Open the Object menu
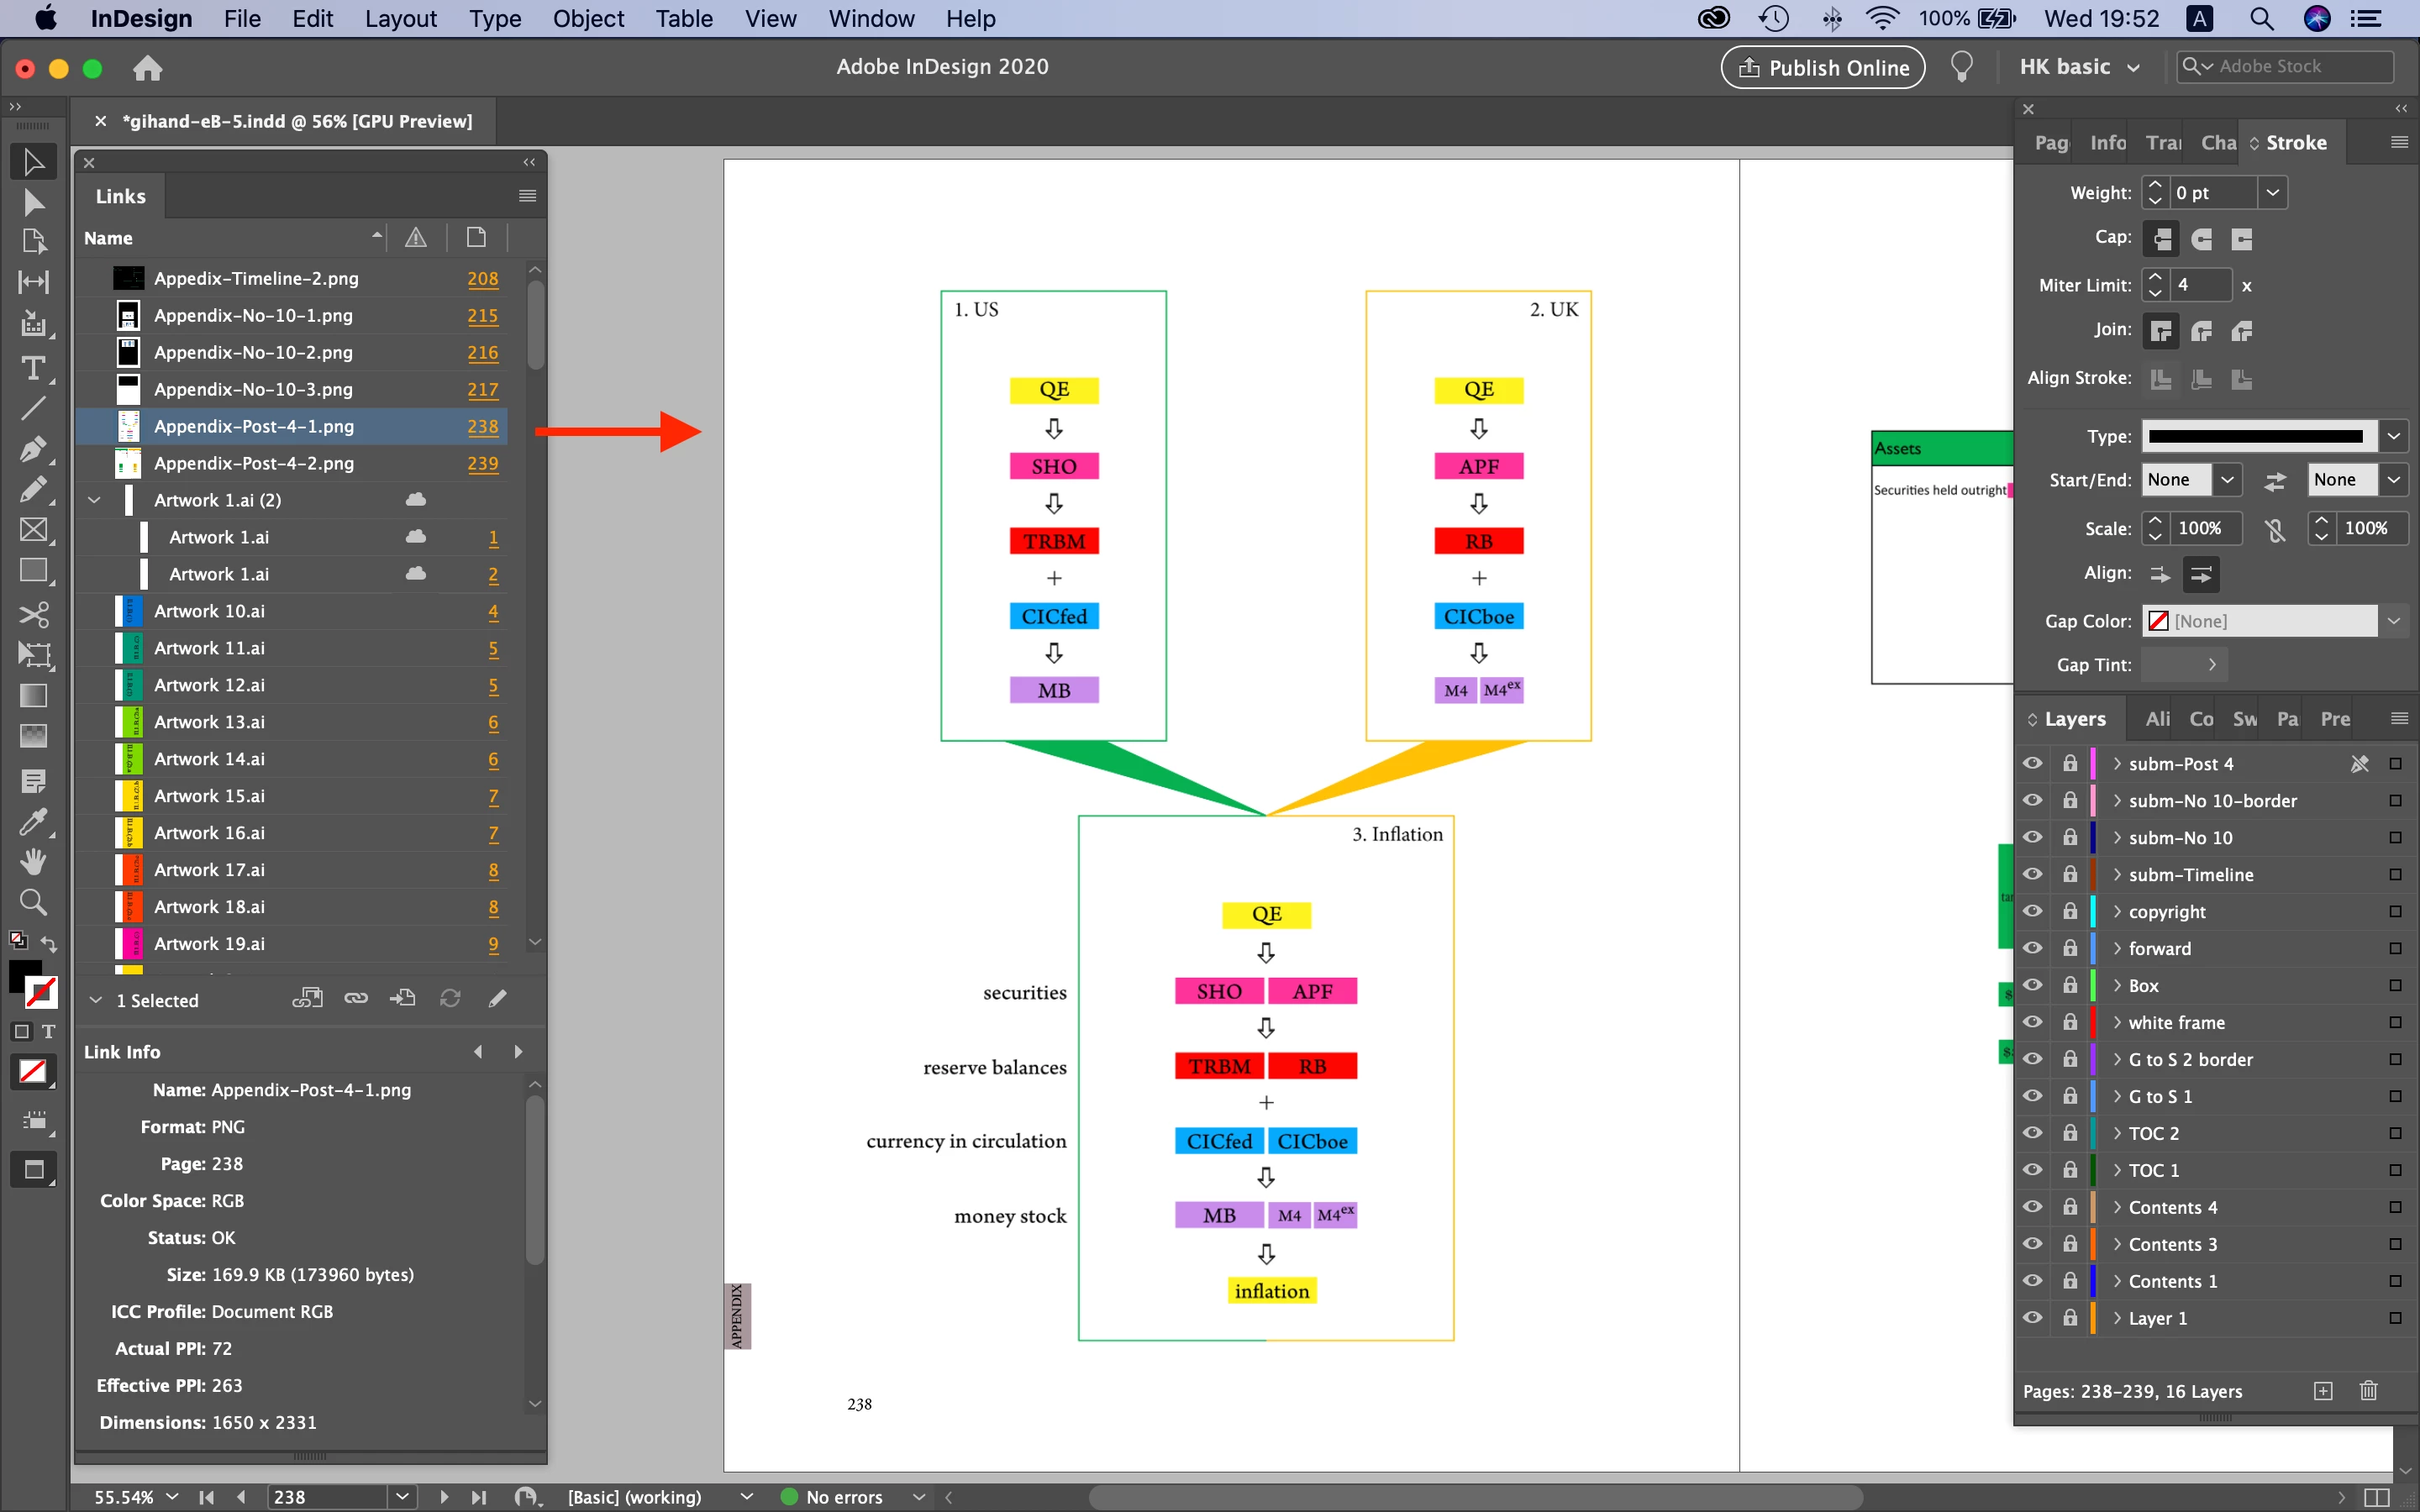The width and height of the screenshot is (2420, 1512). coord(587,18)
